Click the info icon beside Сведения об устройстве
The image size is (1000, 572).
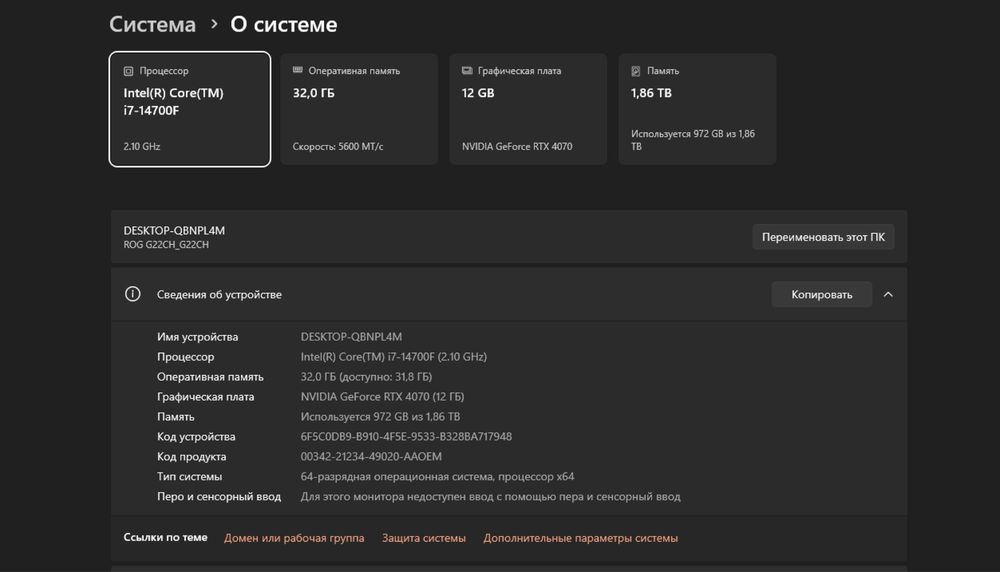(x=133, y=294)
